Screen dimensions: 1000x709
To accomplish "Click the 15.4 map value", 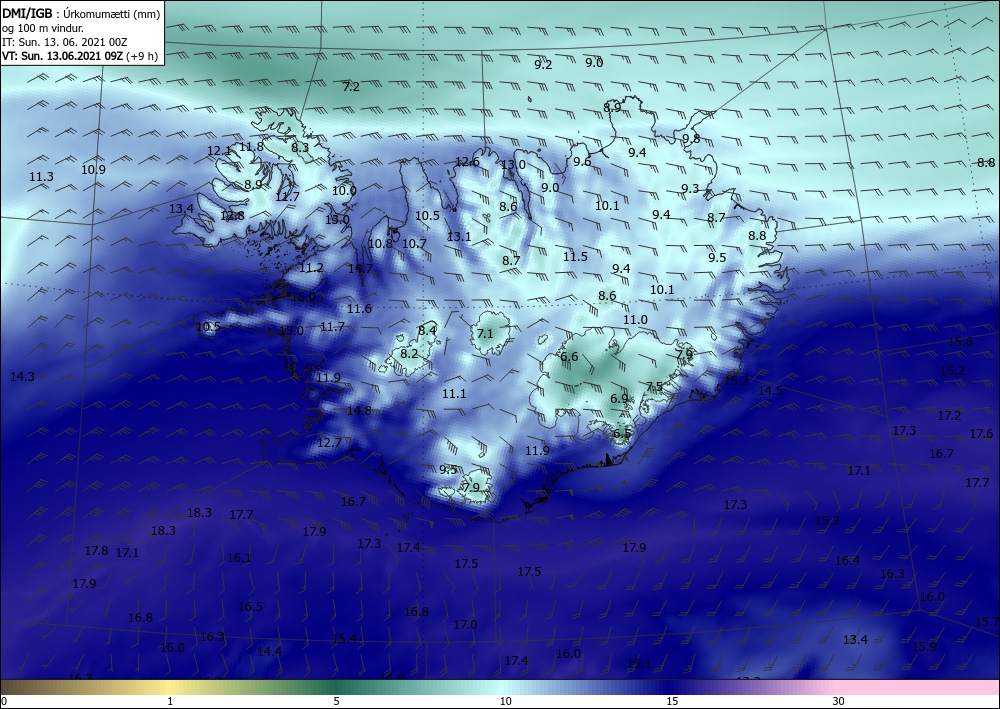I will pyautogui.click(x=344, y=638).
